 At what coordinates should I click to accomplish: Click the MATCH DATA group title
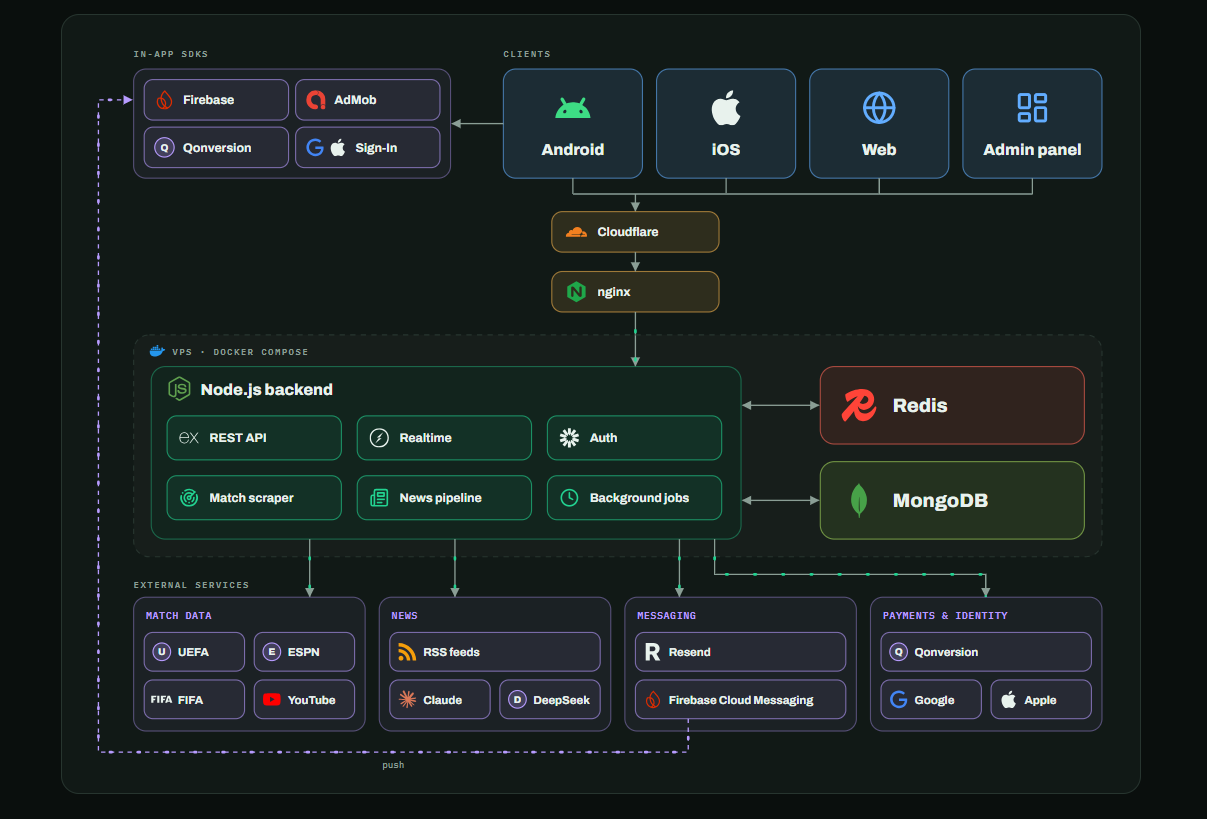(x=178, y=616)
